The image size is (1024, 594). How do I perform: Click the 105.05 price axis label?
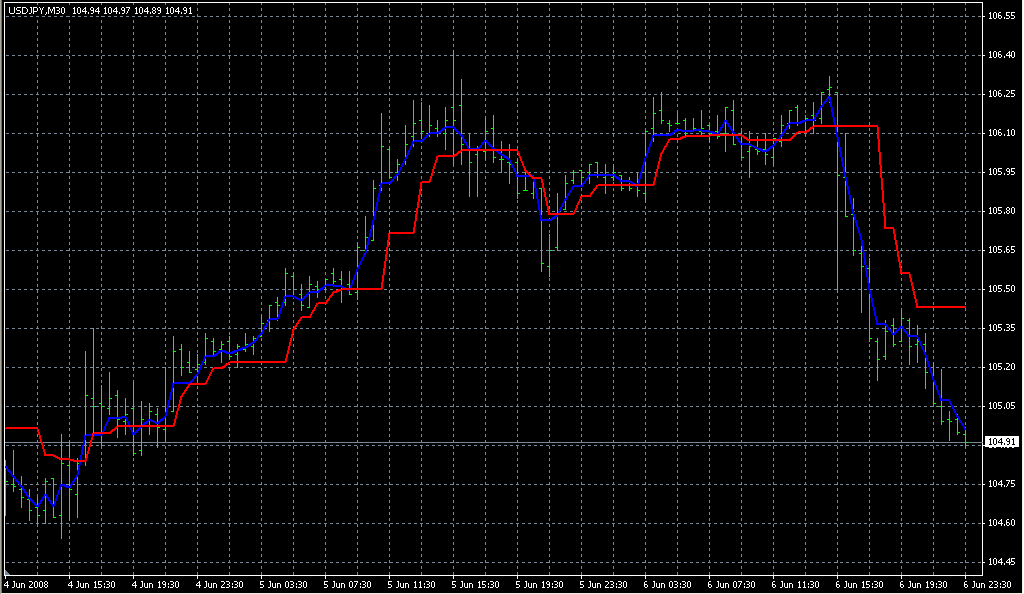click(x=1000, y=406)
